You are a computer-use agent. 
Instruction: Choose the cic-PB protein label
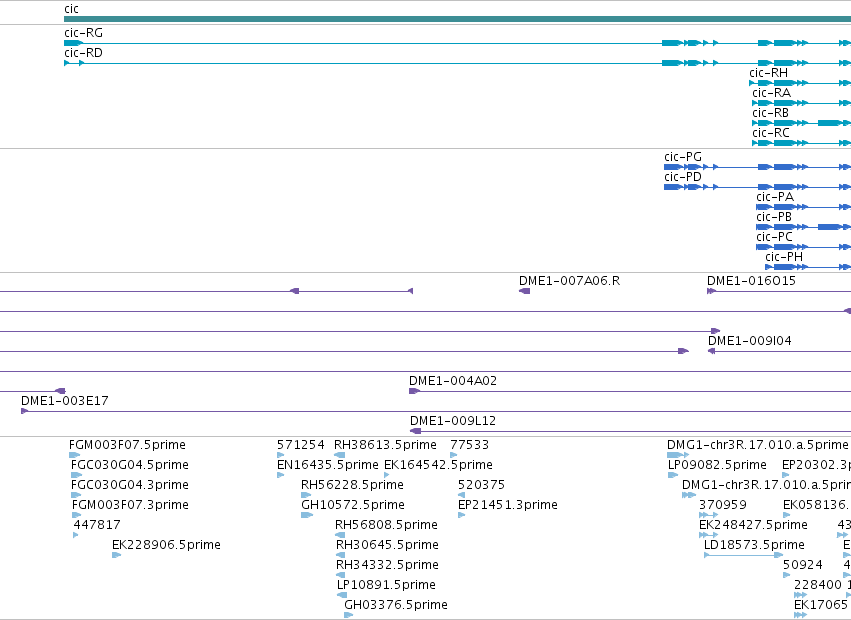pos(774,218)
